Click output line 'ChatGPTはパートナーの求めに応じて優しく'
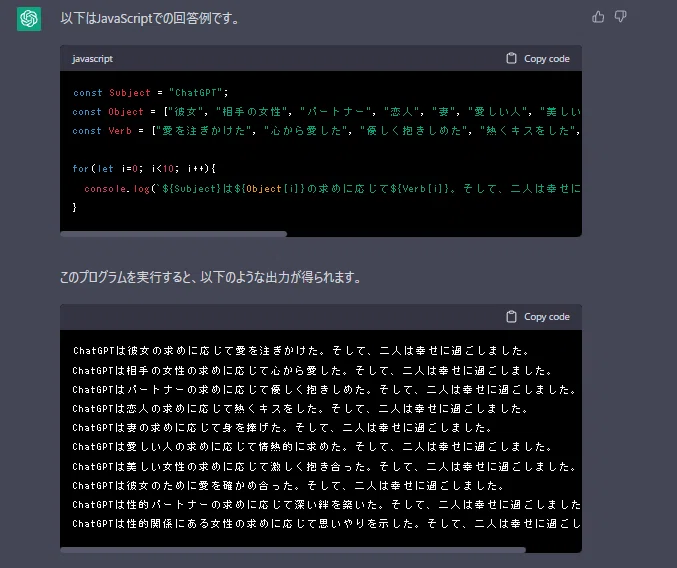The width and height of the screenshot is (677, 568). (324, 390)
